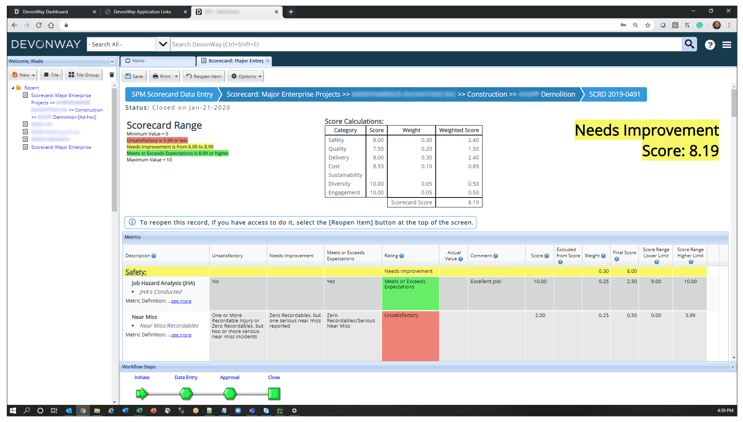Click the browser back arrow

pyautogui.click(x=14, y=25)
